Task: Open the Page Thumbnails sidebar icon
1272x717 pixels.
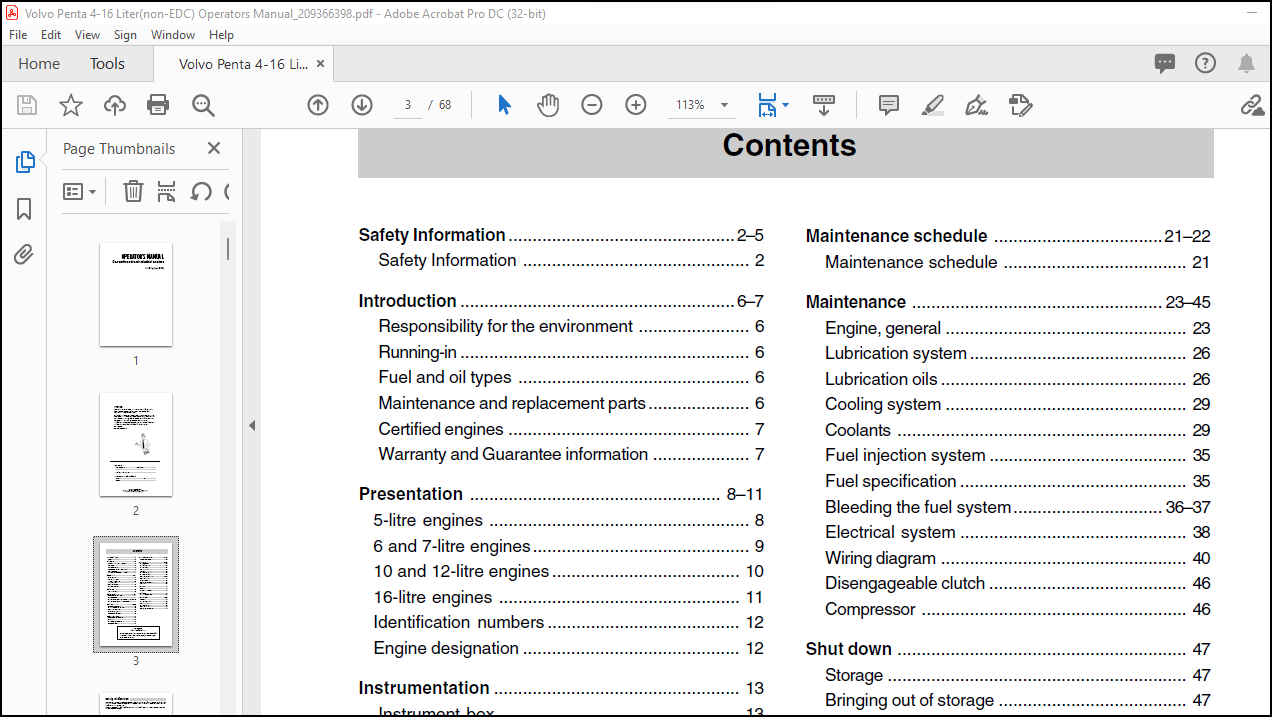Action: 25,162
